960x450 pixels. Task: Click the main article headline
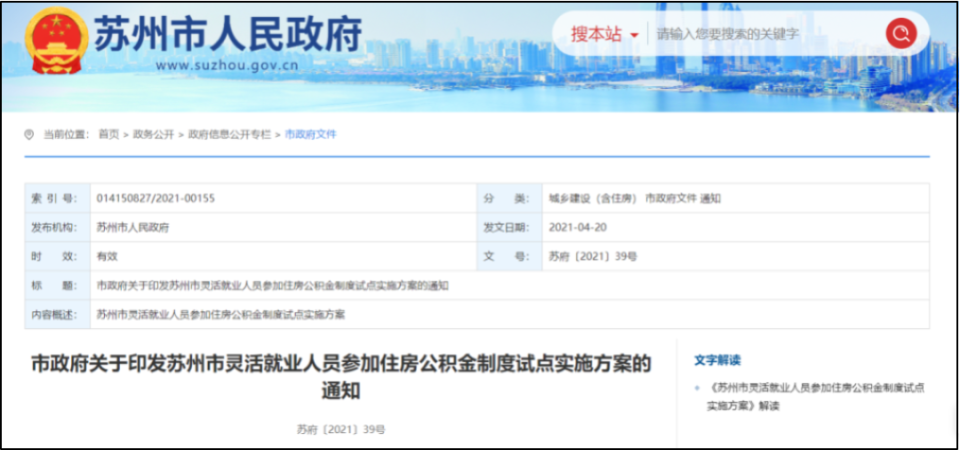tap(341, 377)
